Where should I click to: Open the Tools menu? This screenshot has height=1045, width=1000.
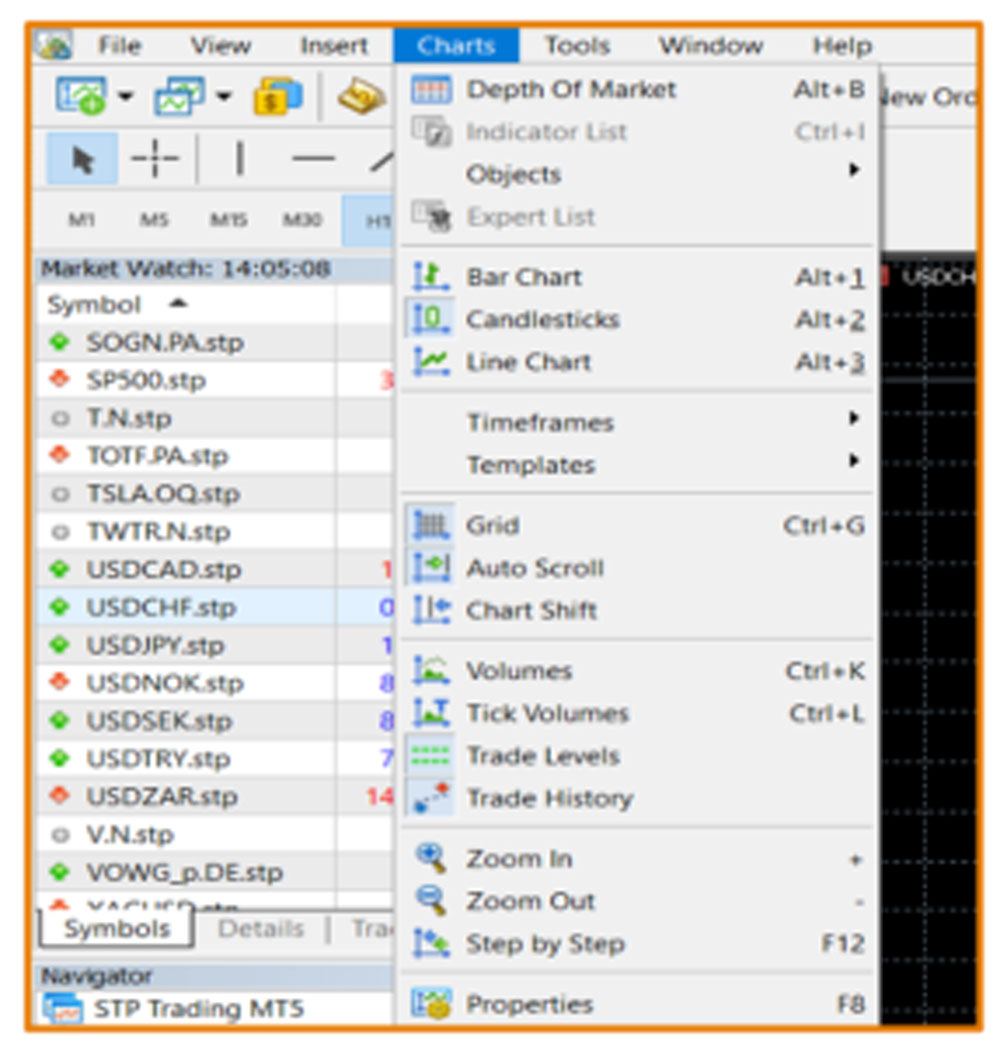577,45
